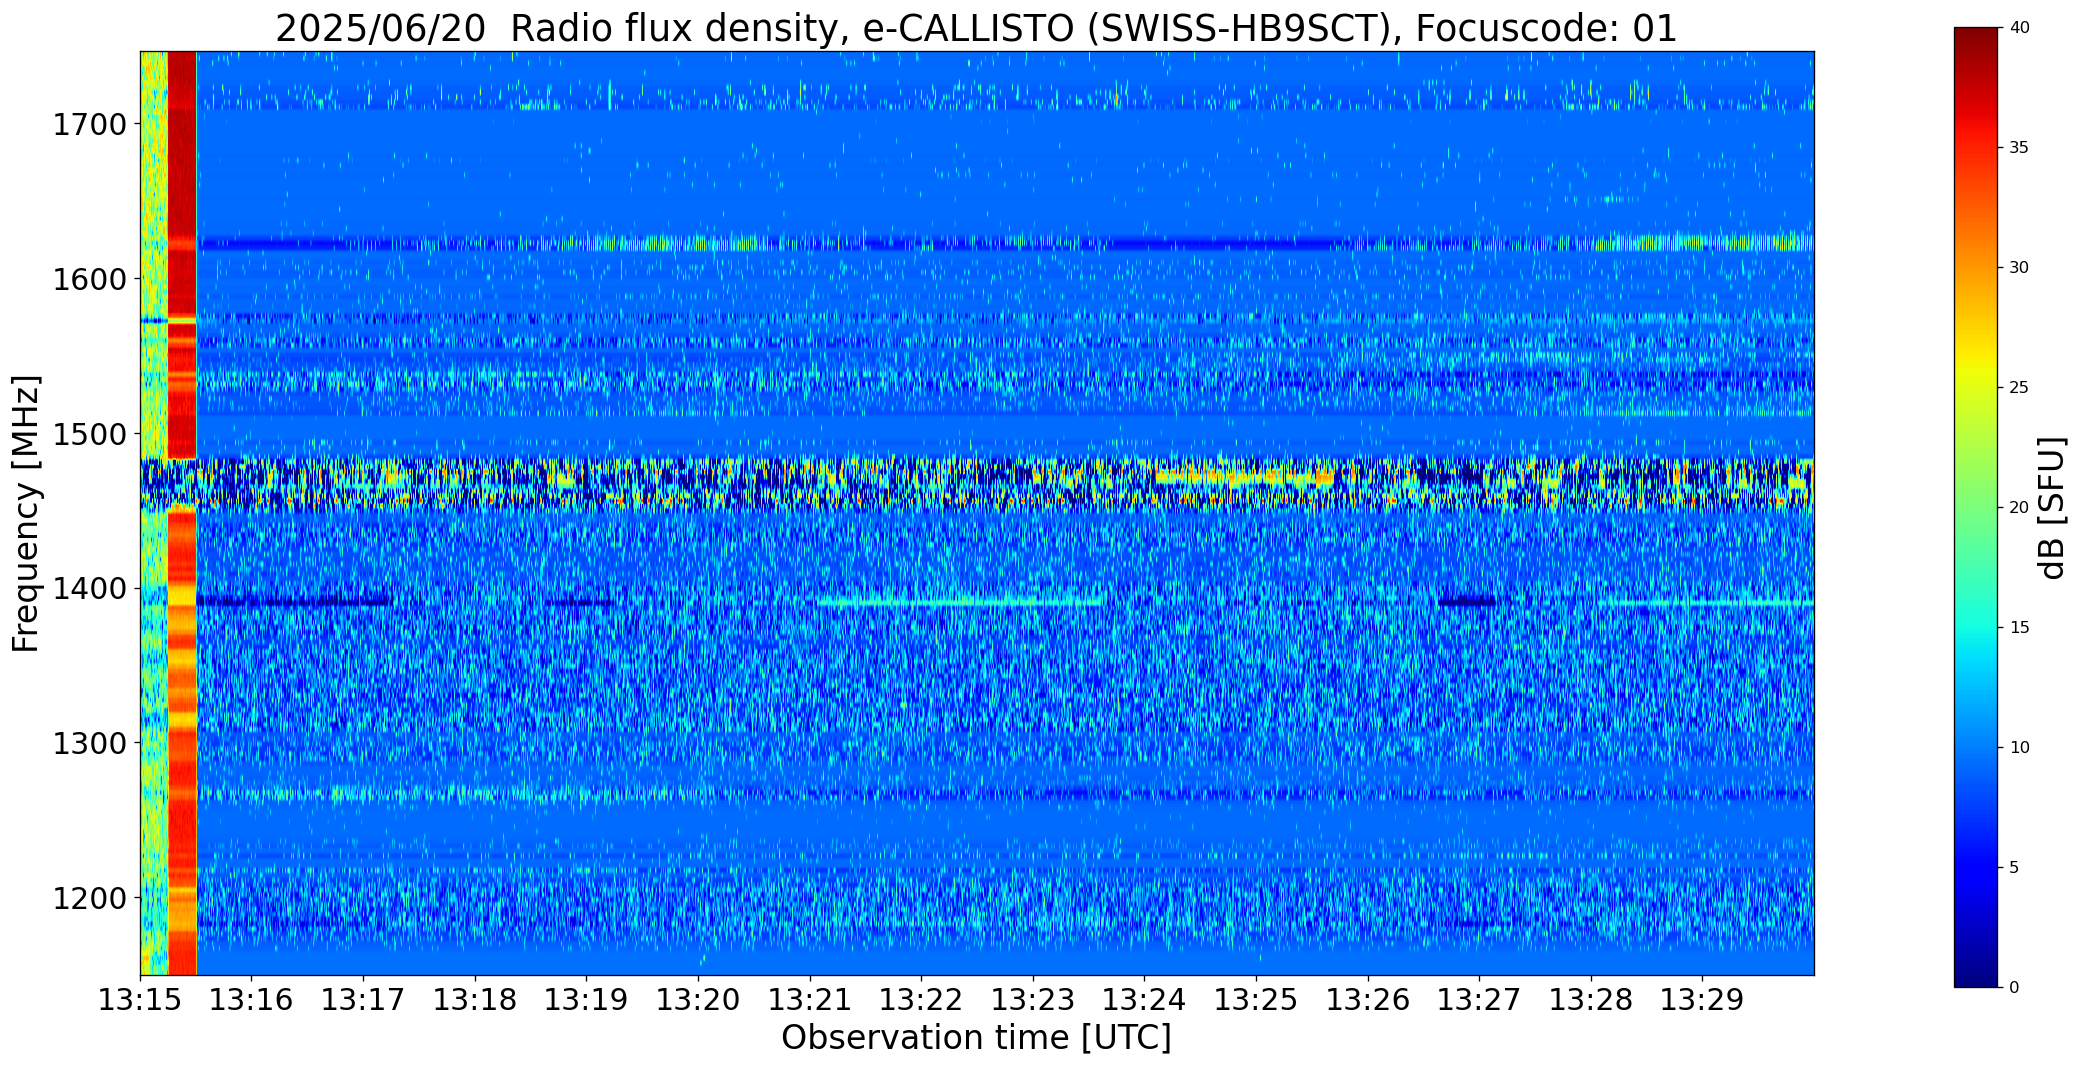Click the 13:19 time tick label
Screen dimensions: 2082x1067
point(586,1000)
